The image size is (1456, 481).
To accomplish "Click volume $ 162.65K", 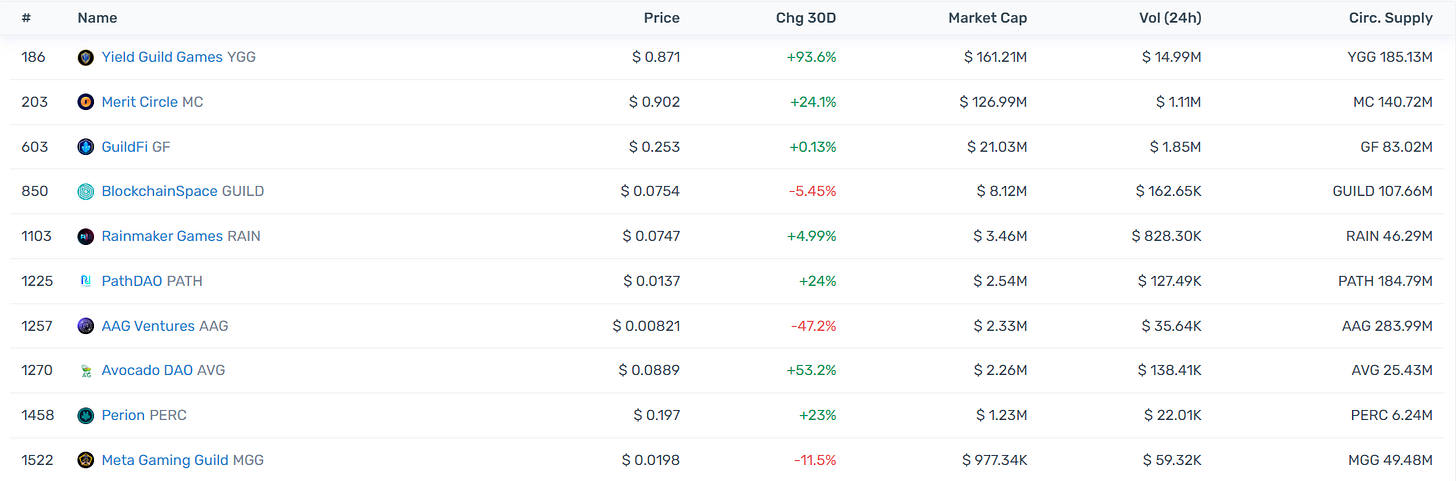I will click(x=1169, y=191).
